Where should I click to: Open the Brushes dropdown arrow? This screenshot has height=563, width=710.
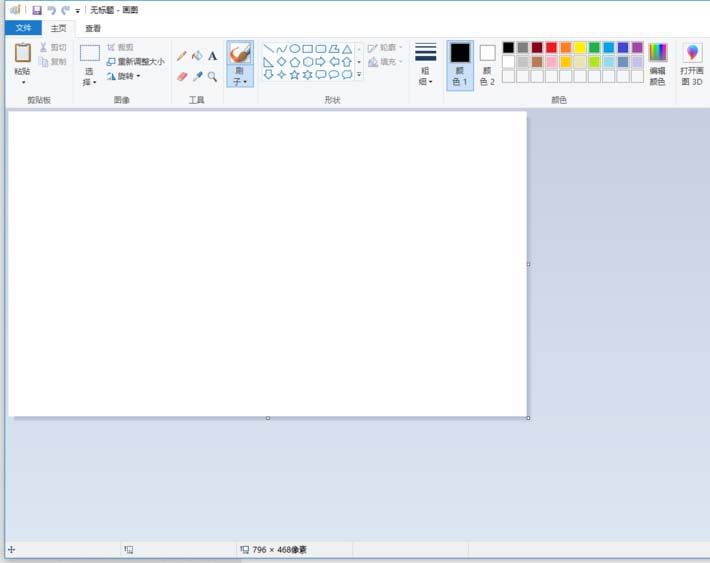click(x=245, y=82)
